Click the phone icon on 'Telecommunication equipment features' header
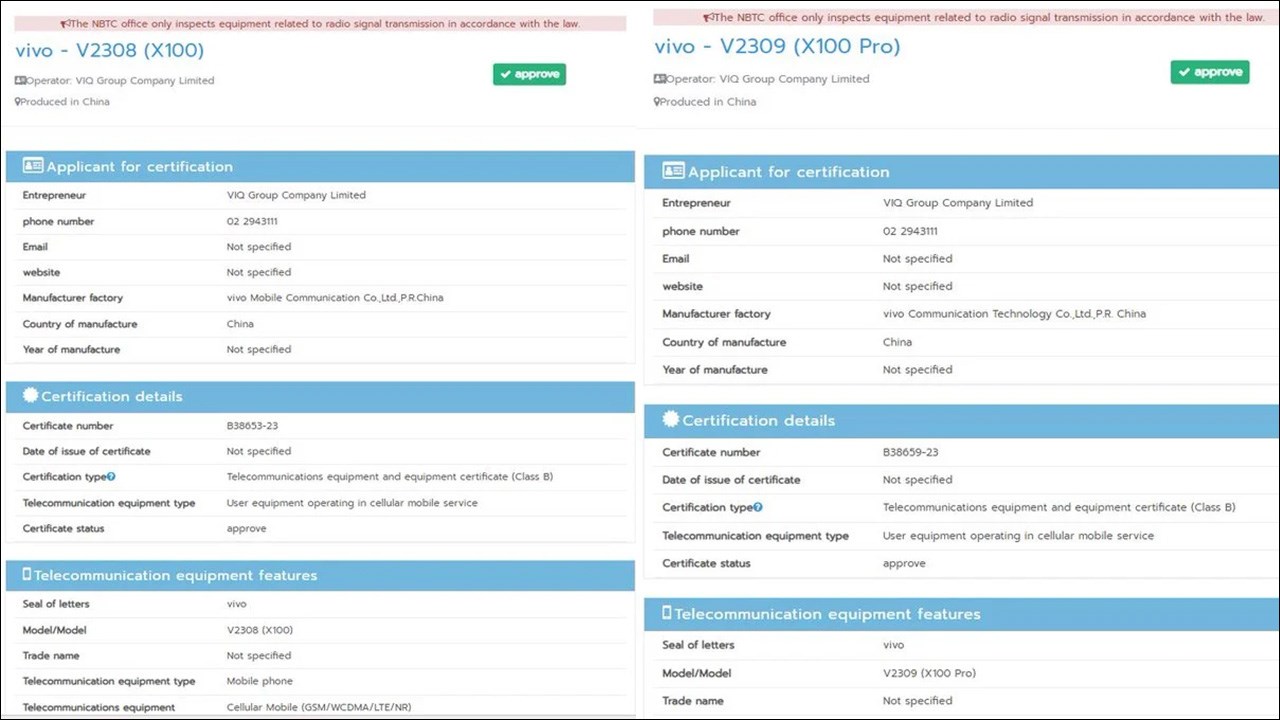This screenshot has height=720, width=1280. 28,575
